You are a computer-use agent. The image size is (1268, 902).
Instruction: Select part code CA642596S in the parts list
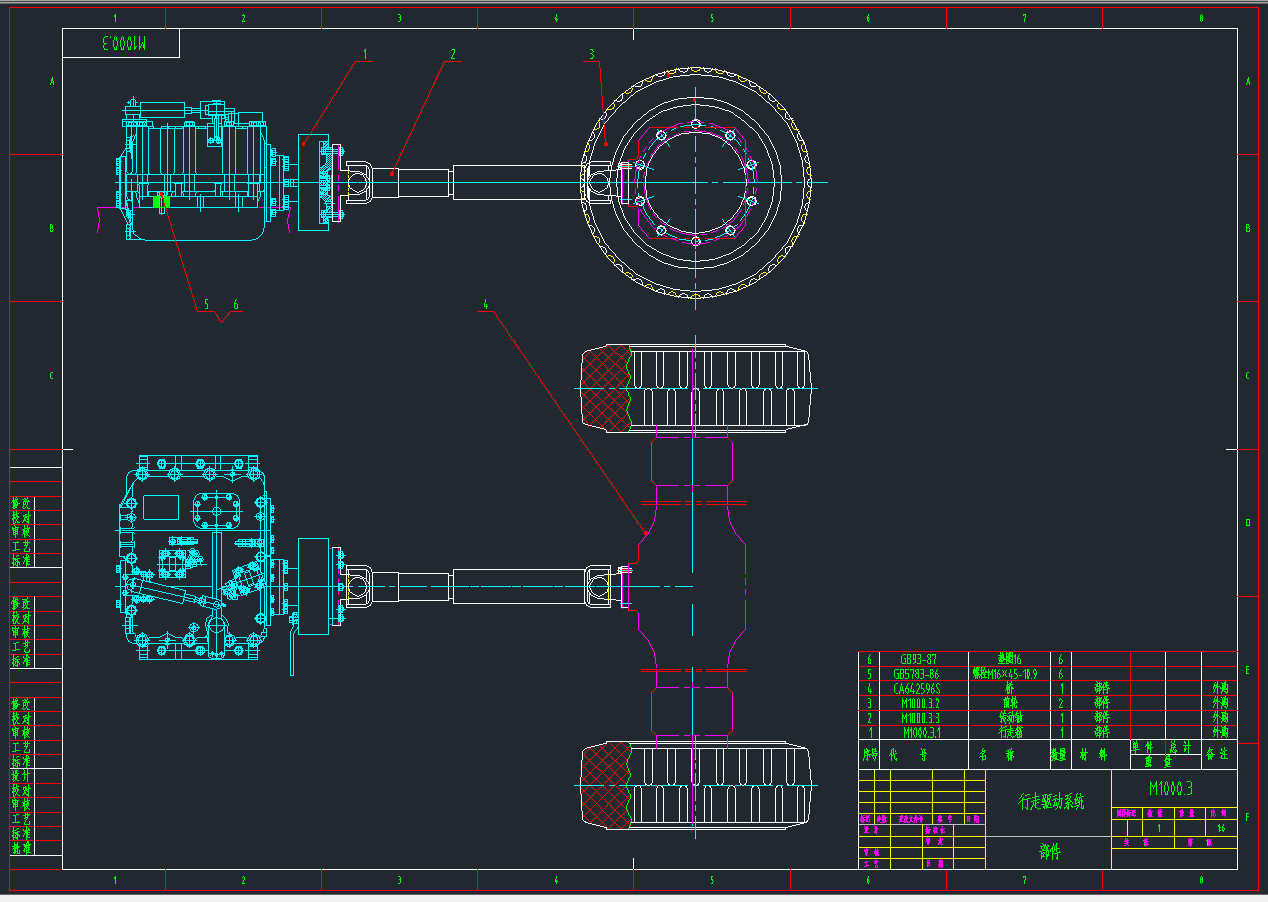coord(916,688)
